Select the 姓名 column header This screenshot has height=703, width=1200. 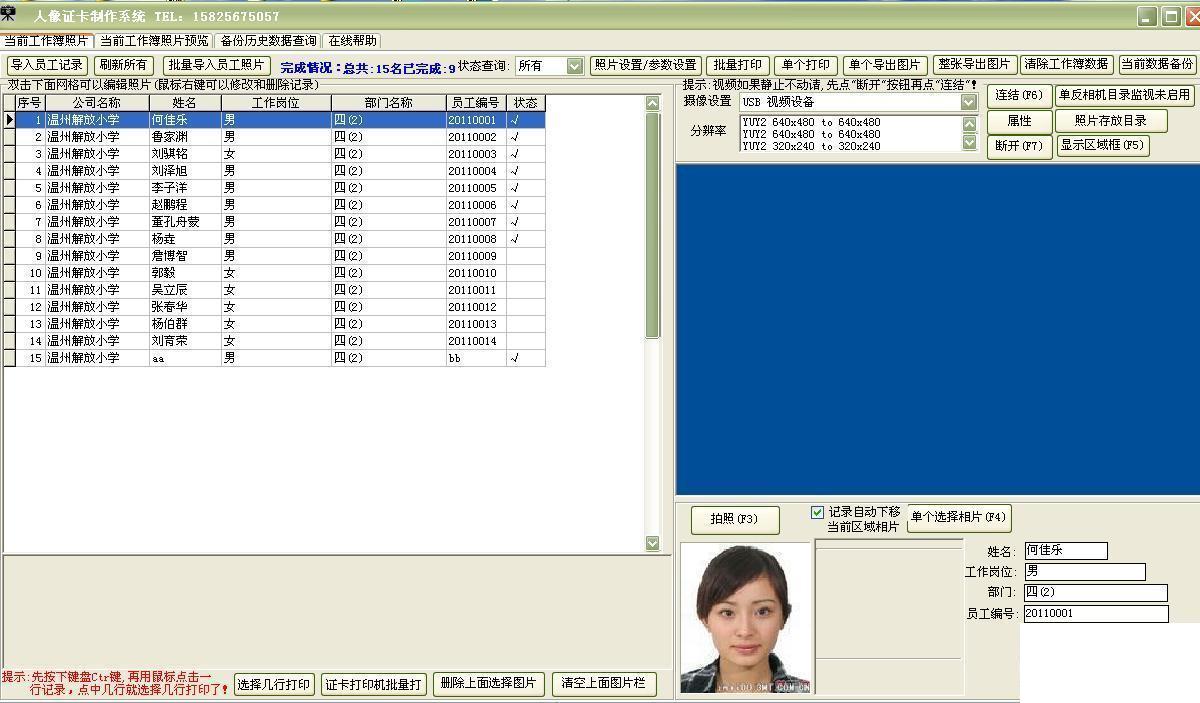[x=185, y=103]
